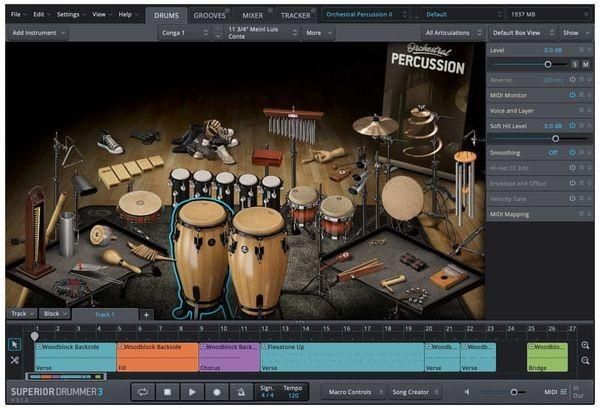Screen dimensions: 600x408
Task: Open the Orchestral Percussion II library selector
Action: 366,15
